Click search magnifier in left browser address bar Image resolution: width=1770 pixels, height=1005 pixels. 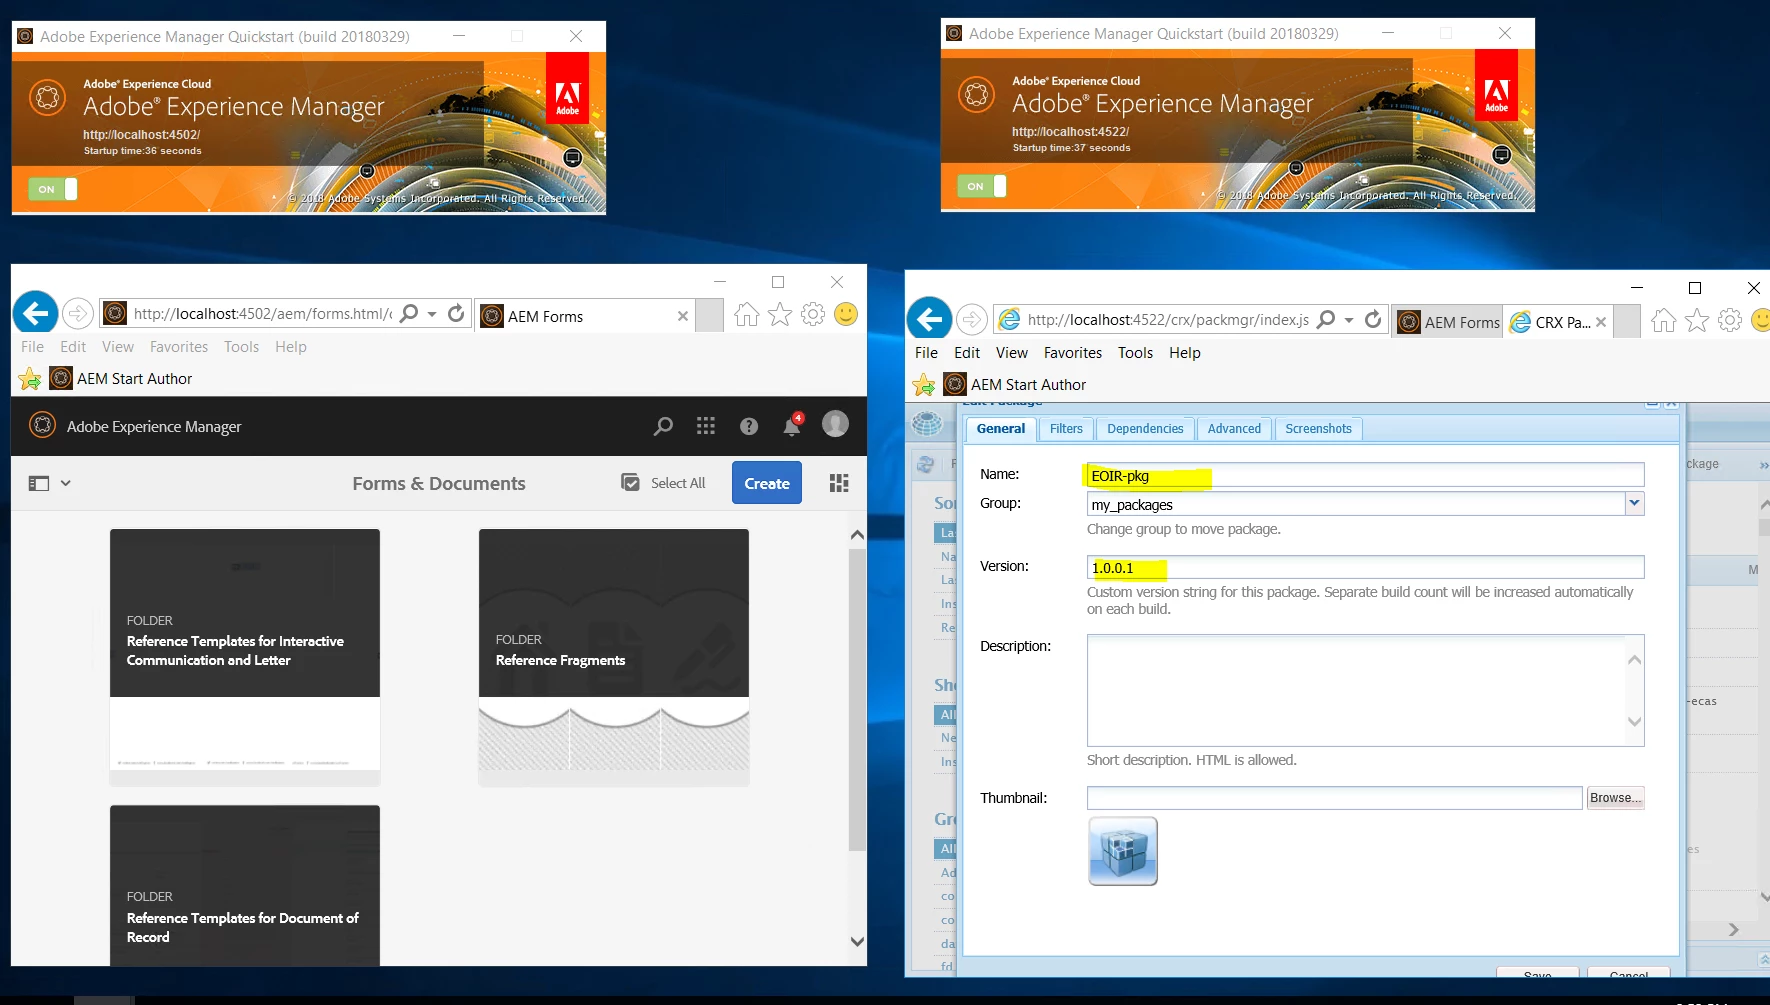coord(409,313)
